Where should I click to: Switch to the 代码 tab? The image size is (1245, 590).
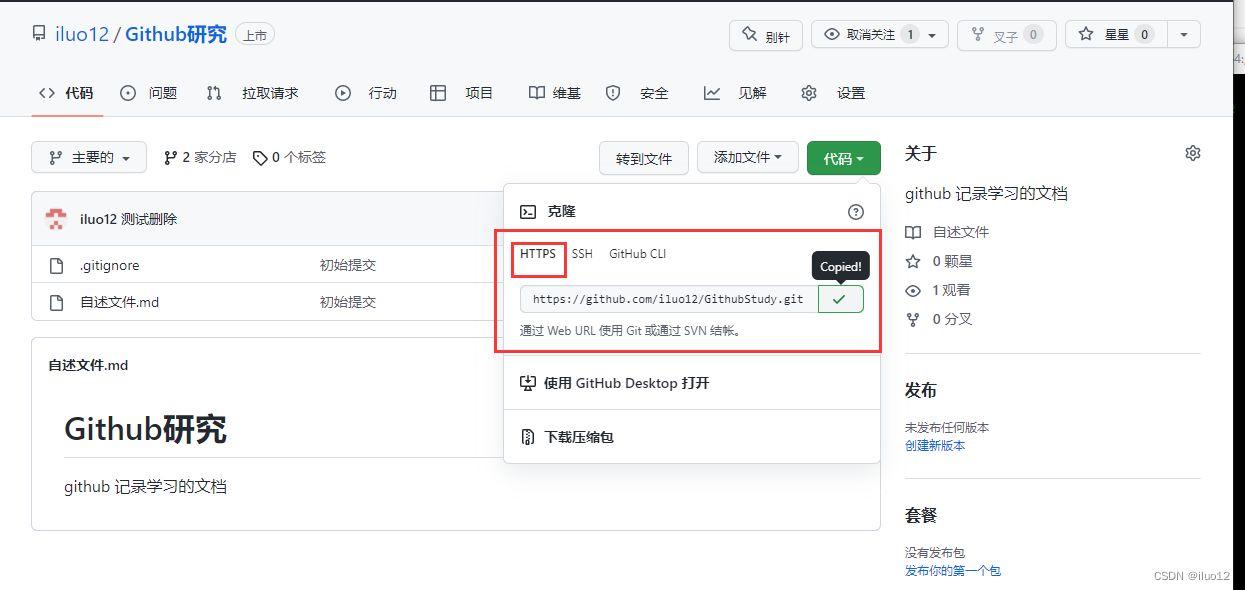[x=67, y=93]
